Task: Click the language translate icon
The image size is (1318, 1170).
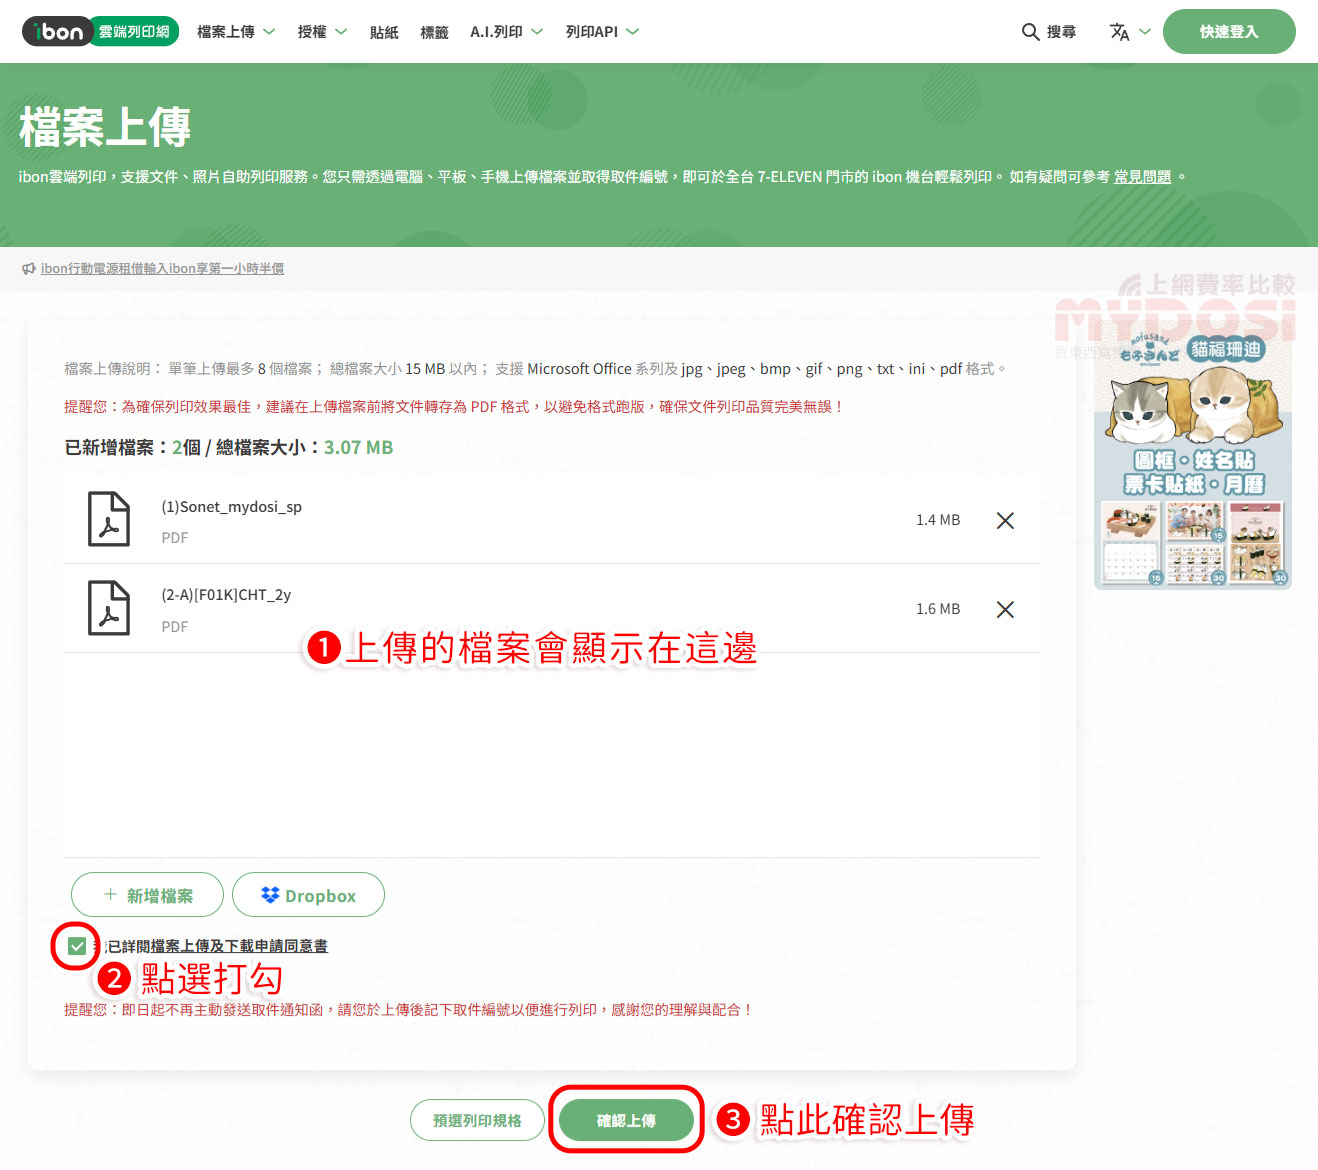Action: [1120, 32]
